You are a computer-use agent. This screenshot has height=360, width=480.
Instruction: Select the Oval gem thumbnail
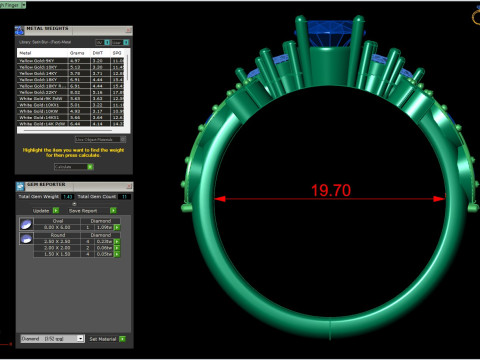pyautogui.click(x=26, y=224)
